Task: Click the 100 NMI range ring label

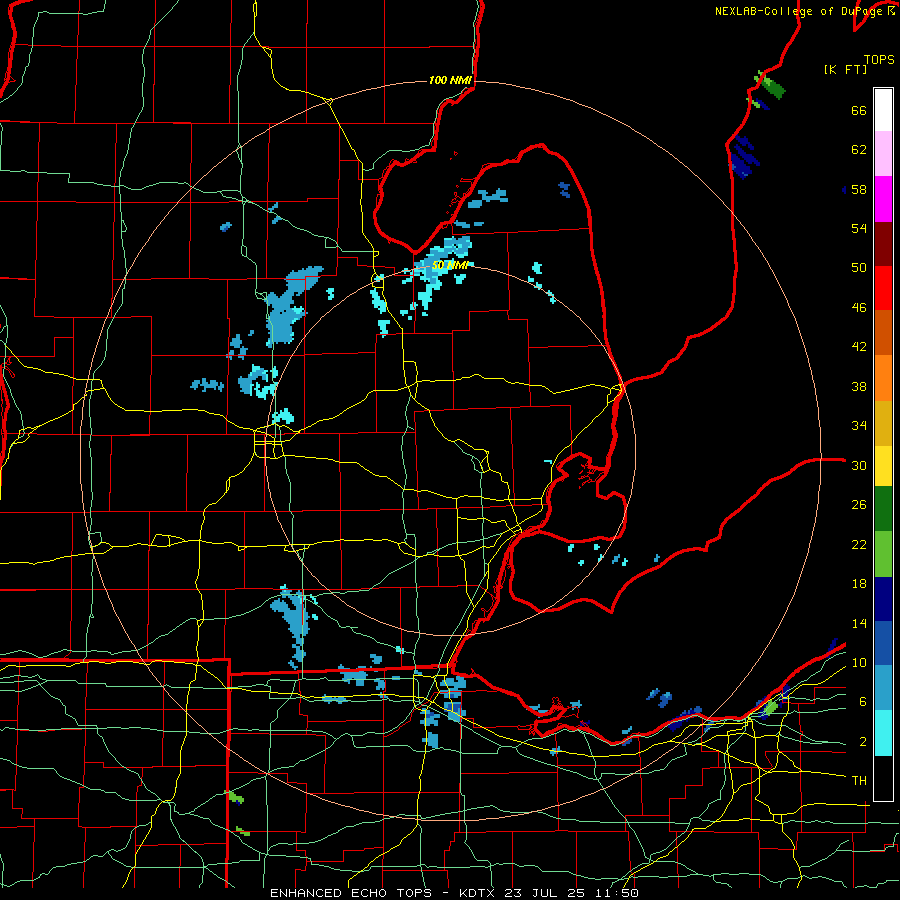Action: [450, 80]
